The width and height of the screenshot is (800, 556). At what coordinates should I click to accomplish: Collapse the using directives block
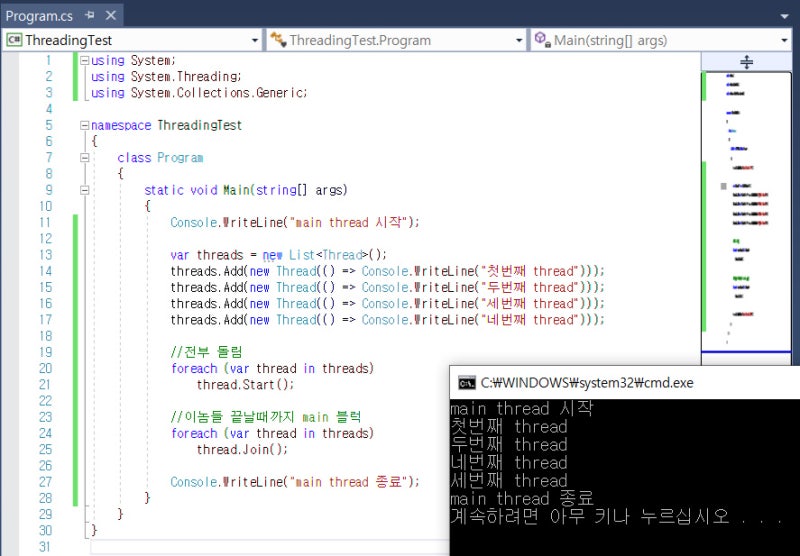point(84,61)
